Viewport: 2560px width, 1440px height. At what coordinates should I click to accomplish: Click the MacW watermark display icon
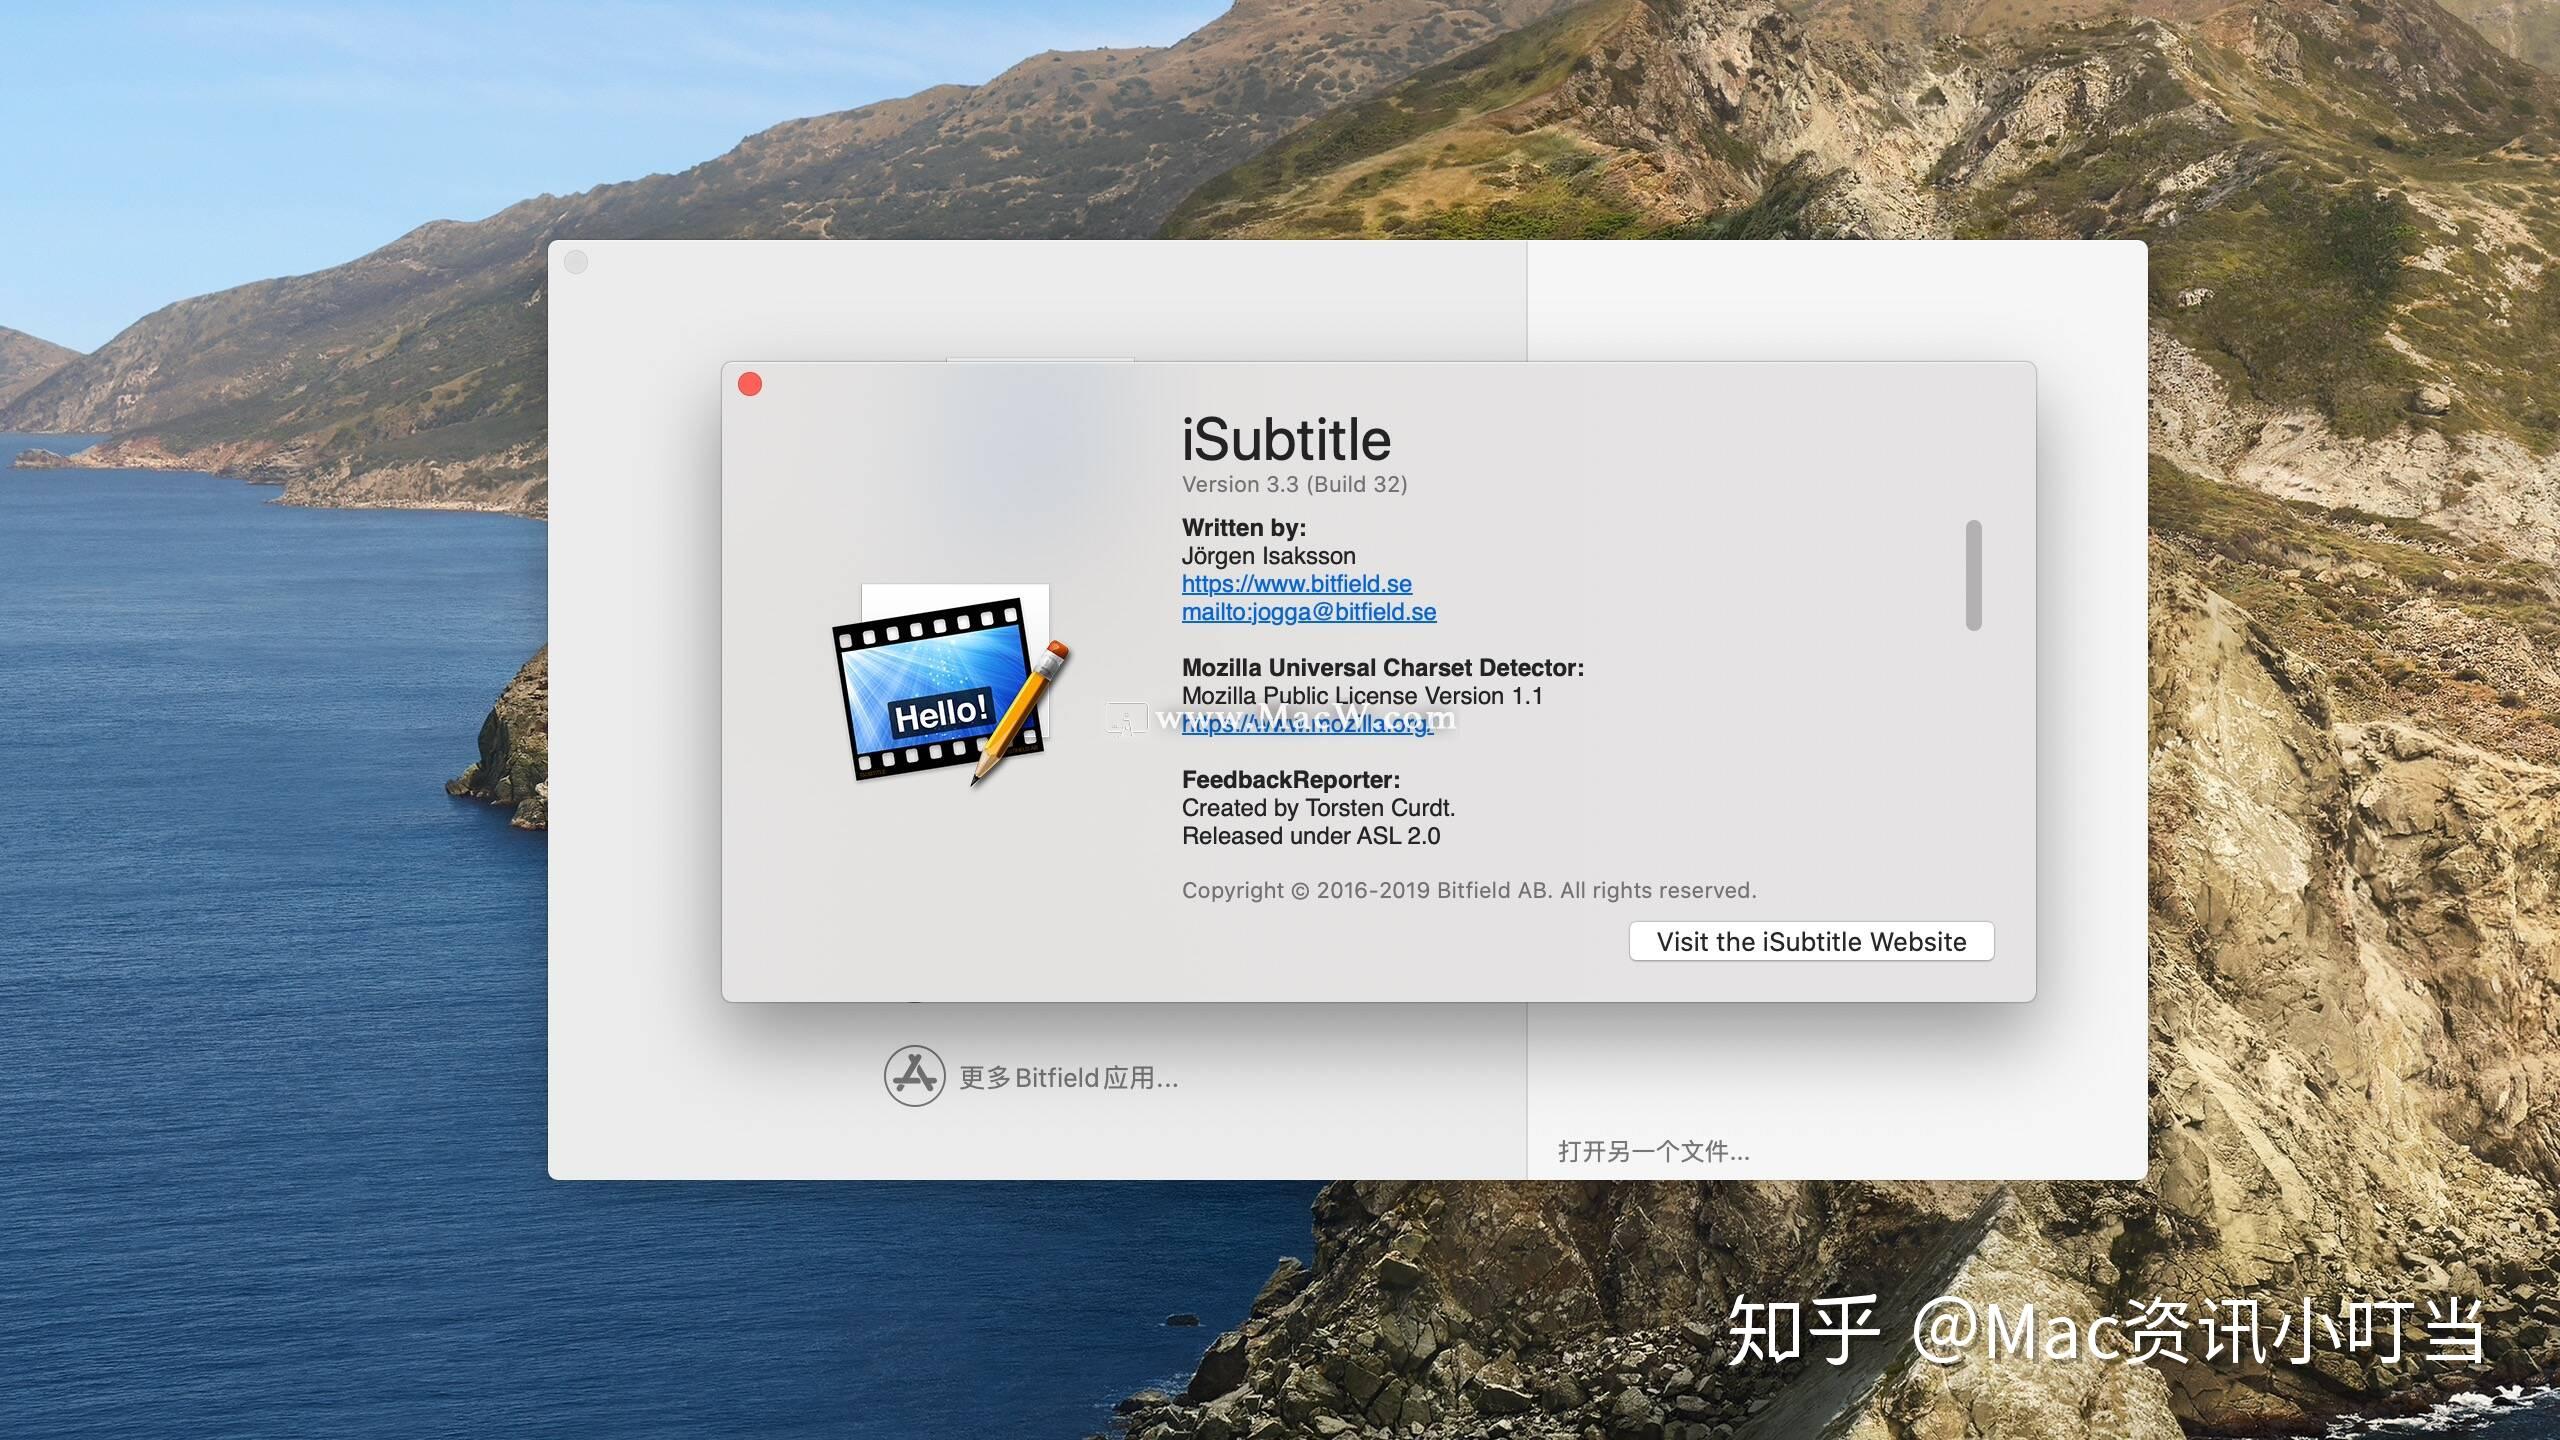(1127, 718)
